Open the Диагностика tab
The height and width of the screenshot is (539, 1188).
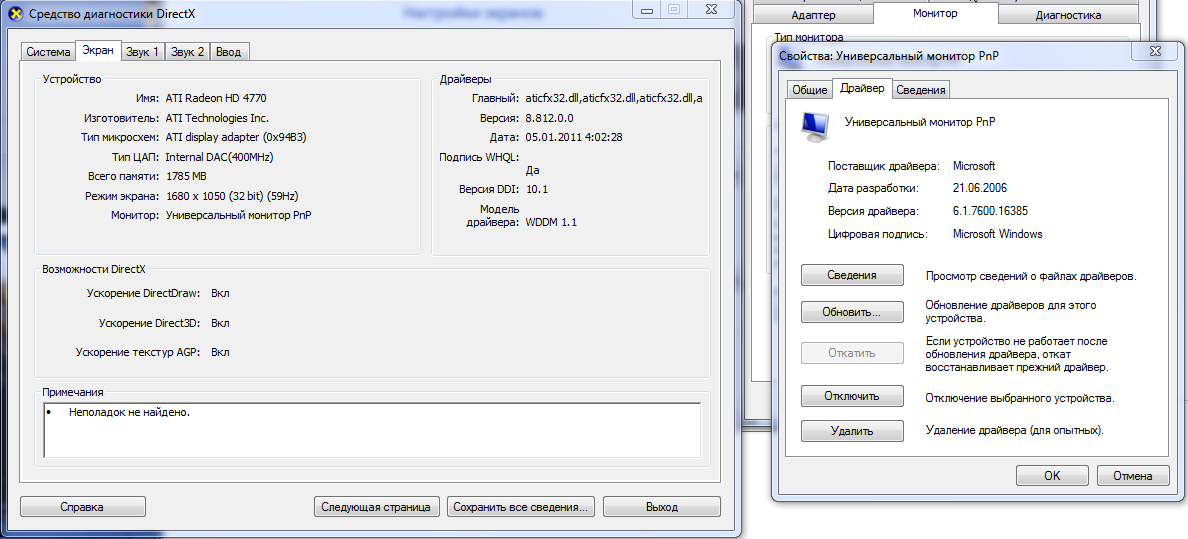1068,15
